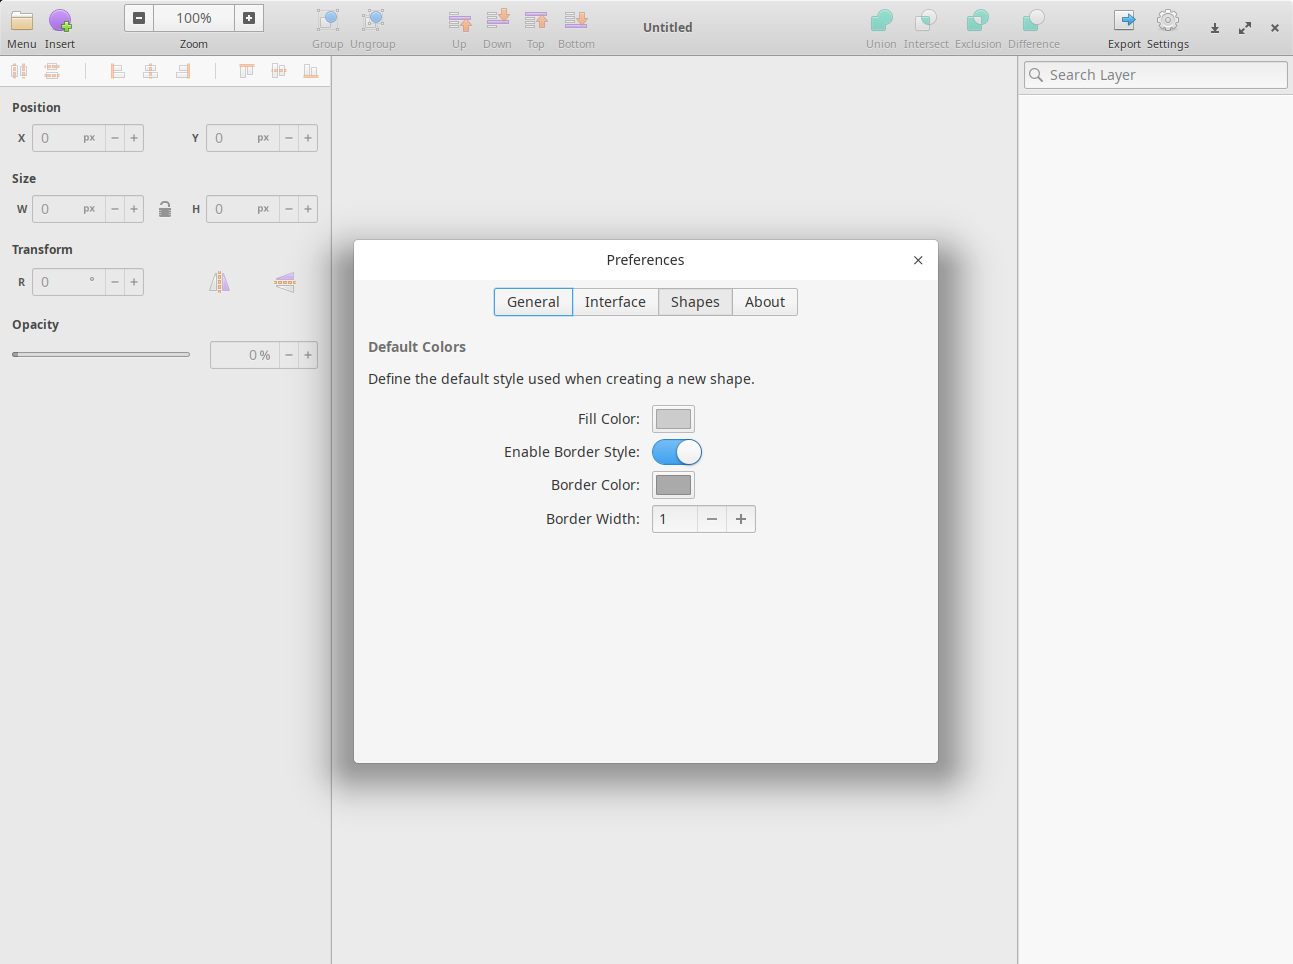The width and height of the screenshot is (1293, 964).
Task: Focus the Border Width number field
Action: 675,519
